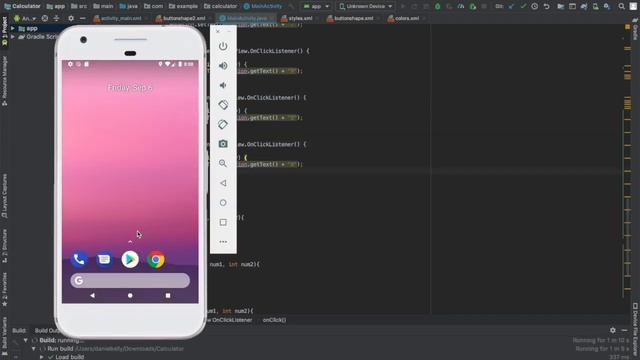Screen dimensions: 640x360
Task: Take an emulator screenshot with the camera icon
Action: tap(223, 144)
